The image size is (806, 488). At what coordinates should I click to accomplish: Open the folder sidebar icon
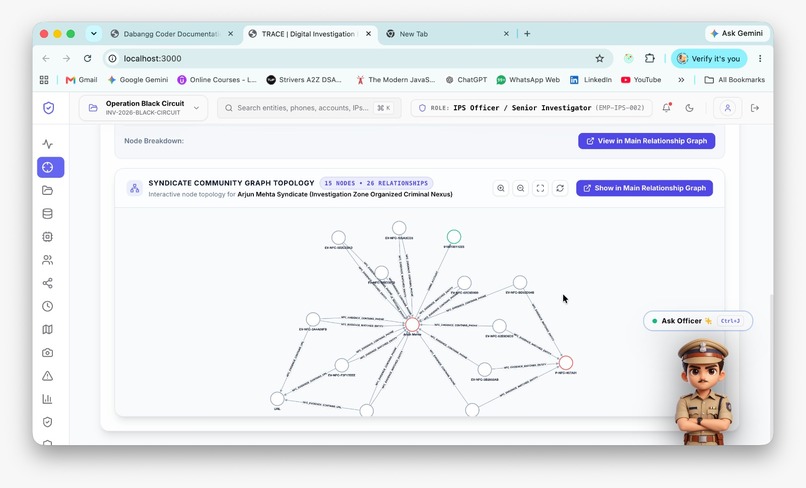48,191
